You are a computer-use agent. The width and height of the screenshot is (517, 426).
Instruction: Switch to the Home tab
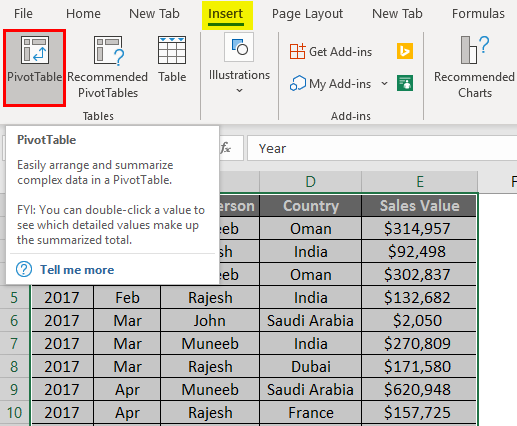83,14
